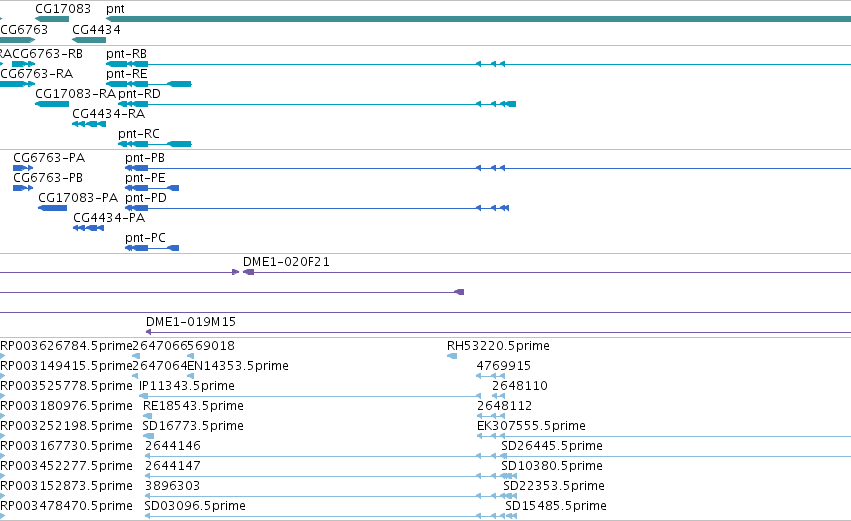Click the CG6763-PB protein label
Image resolution: width=851 pixels, height=521 pixels.
point(48,178)
